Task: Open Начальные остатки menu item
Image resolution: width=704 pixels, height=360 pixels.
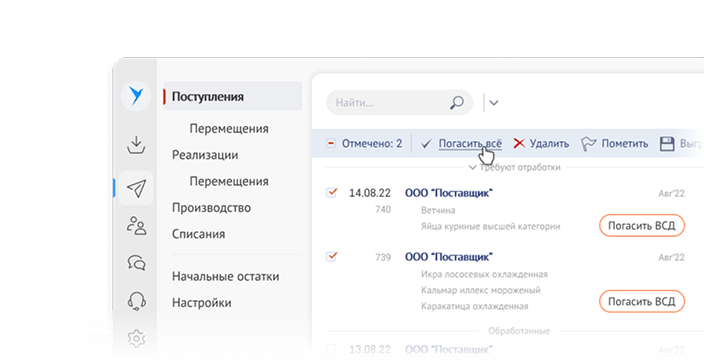Action: point(225,276)
